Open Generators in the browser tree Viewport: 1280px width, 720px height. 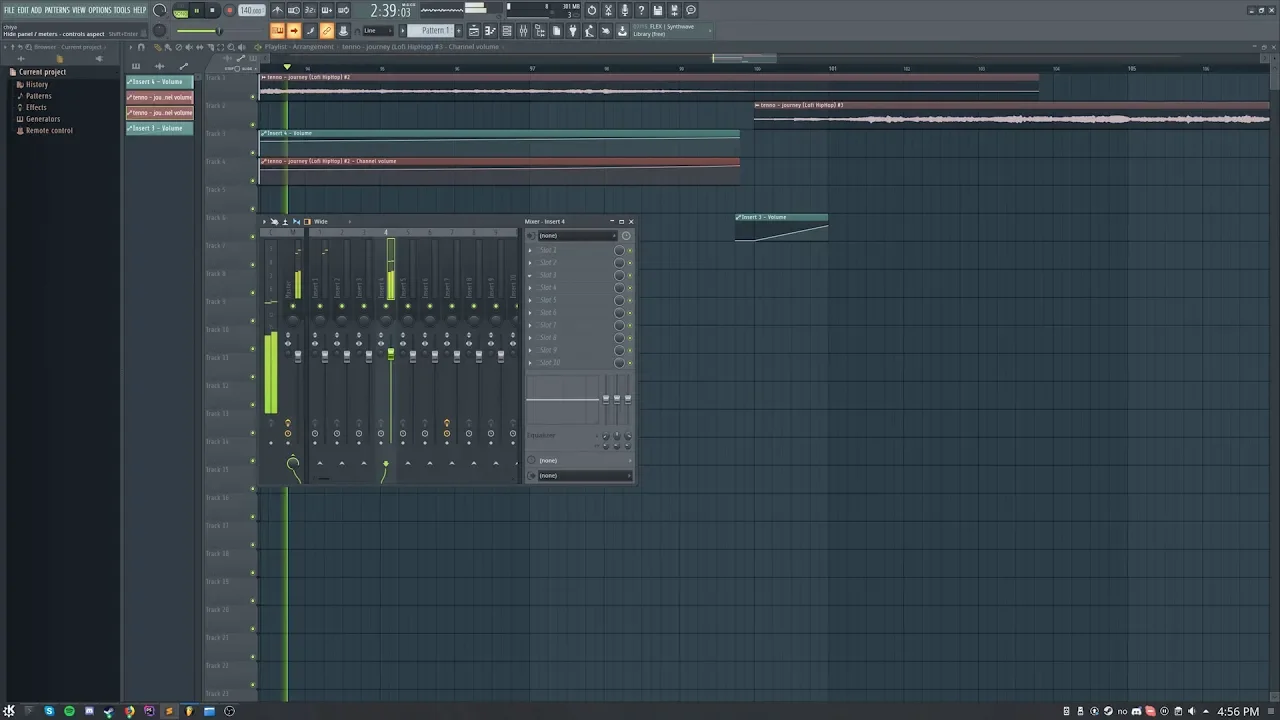[x=43, y=119]
